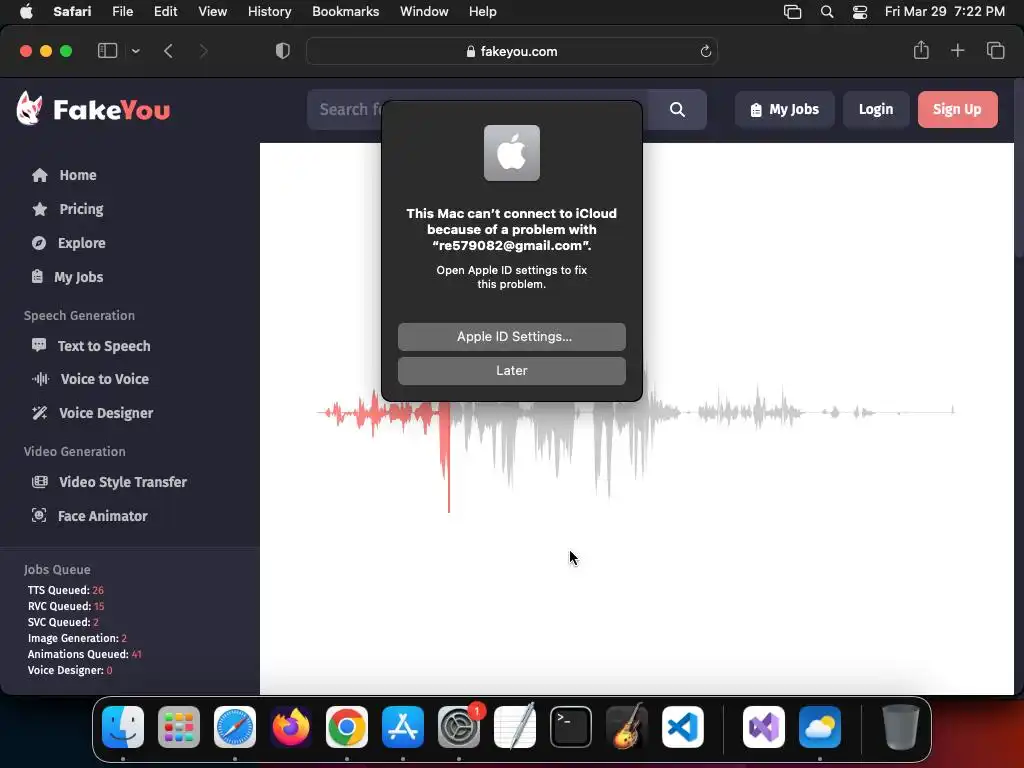The width and height of the screenshot is (1024, 768).
Task: Open Safari menu in menu bar
Action: [72, 11]
